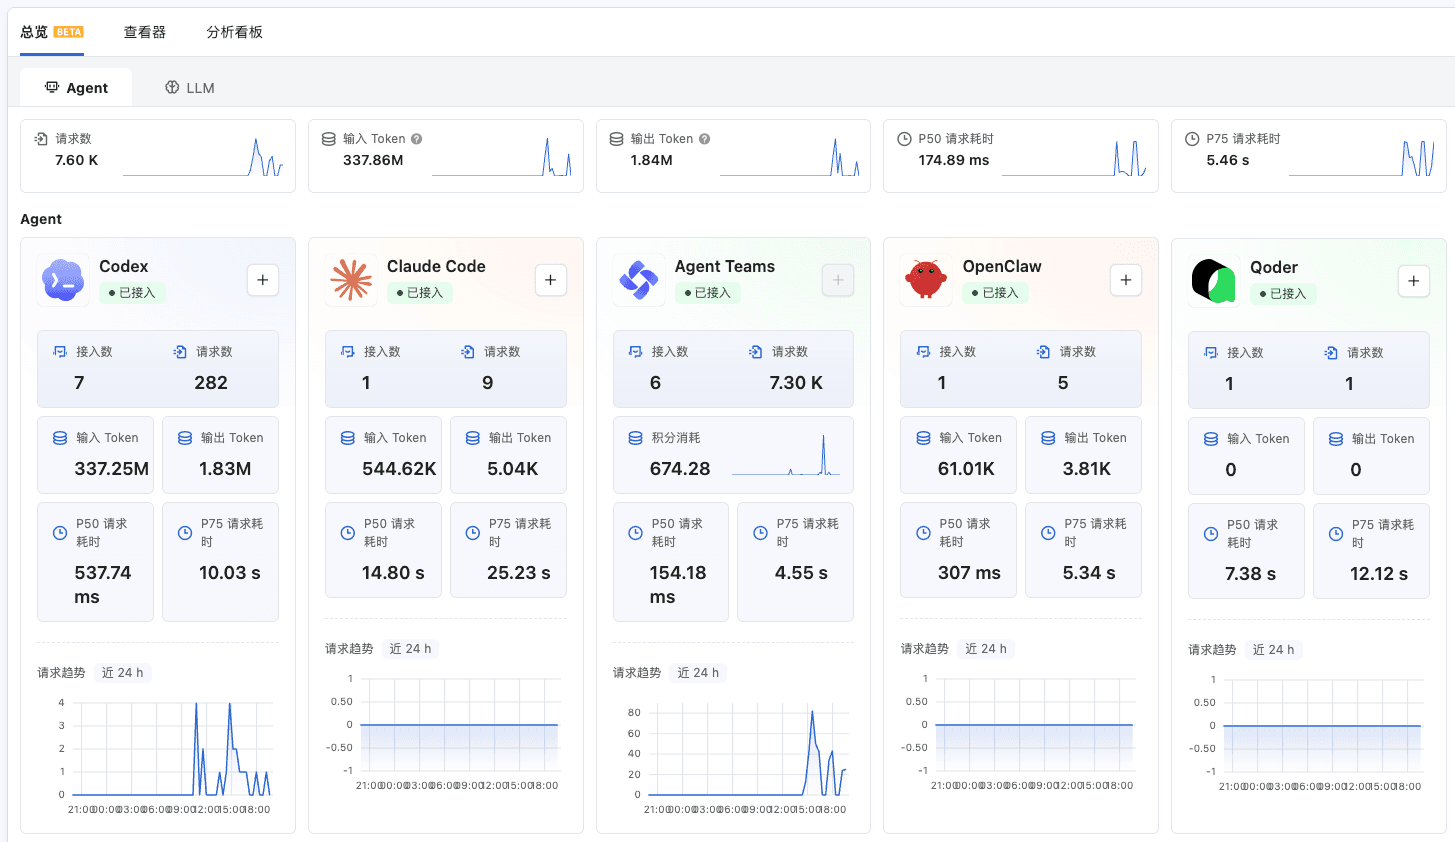Click the P50 clock icon in Claude Code card
Image resolution: width=1455 pixels, height=842 pixels.
[x=348, y=533]
